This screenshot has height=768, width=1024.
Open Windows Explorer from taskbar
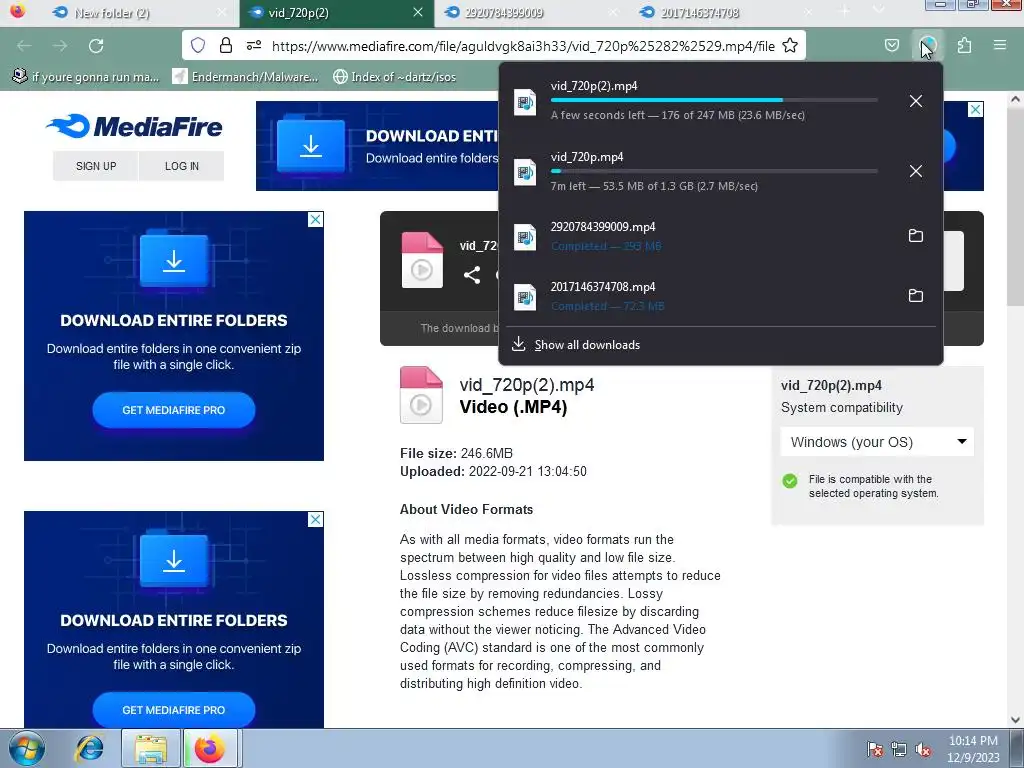click(x=150, y=748)
